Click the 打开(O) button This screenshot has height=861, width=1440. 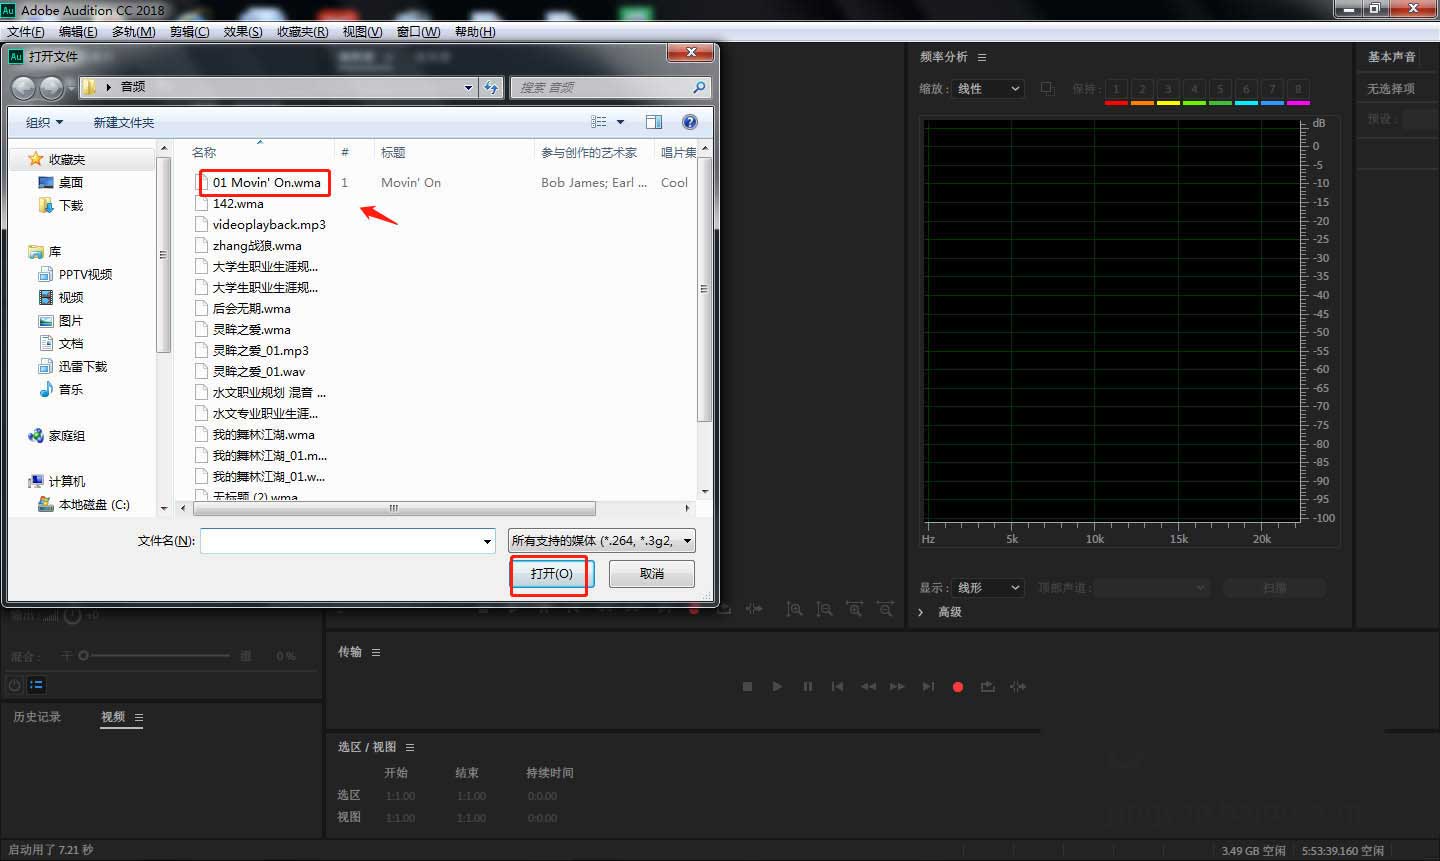coord(552,574)
